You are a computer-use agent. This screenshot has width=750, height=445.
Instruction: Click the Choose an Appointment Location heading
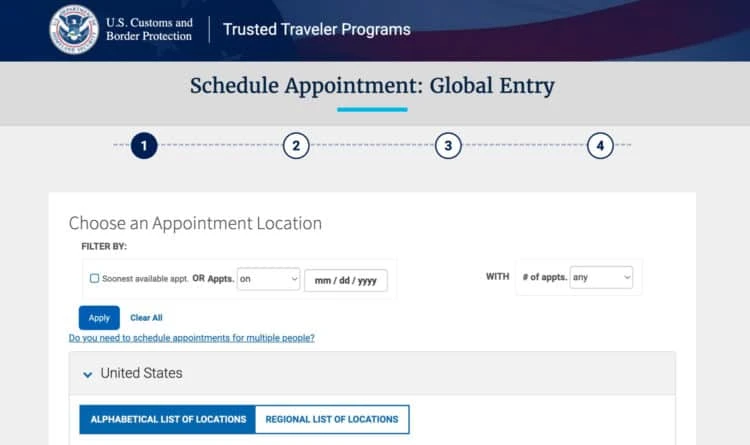195,224
